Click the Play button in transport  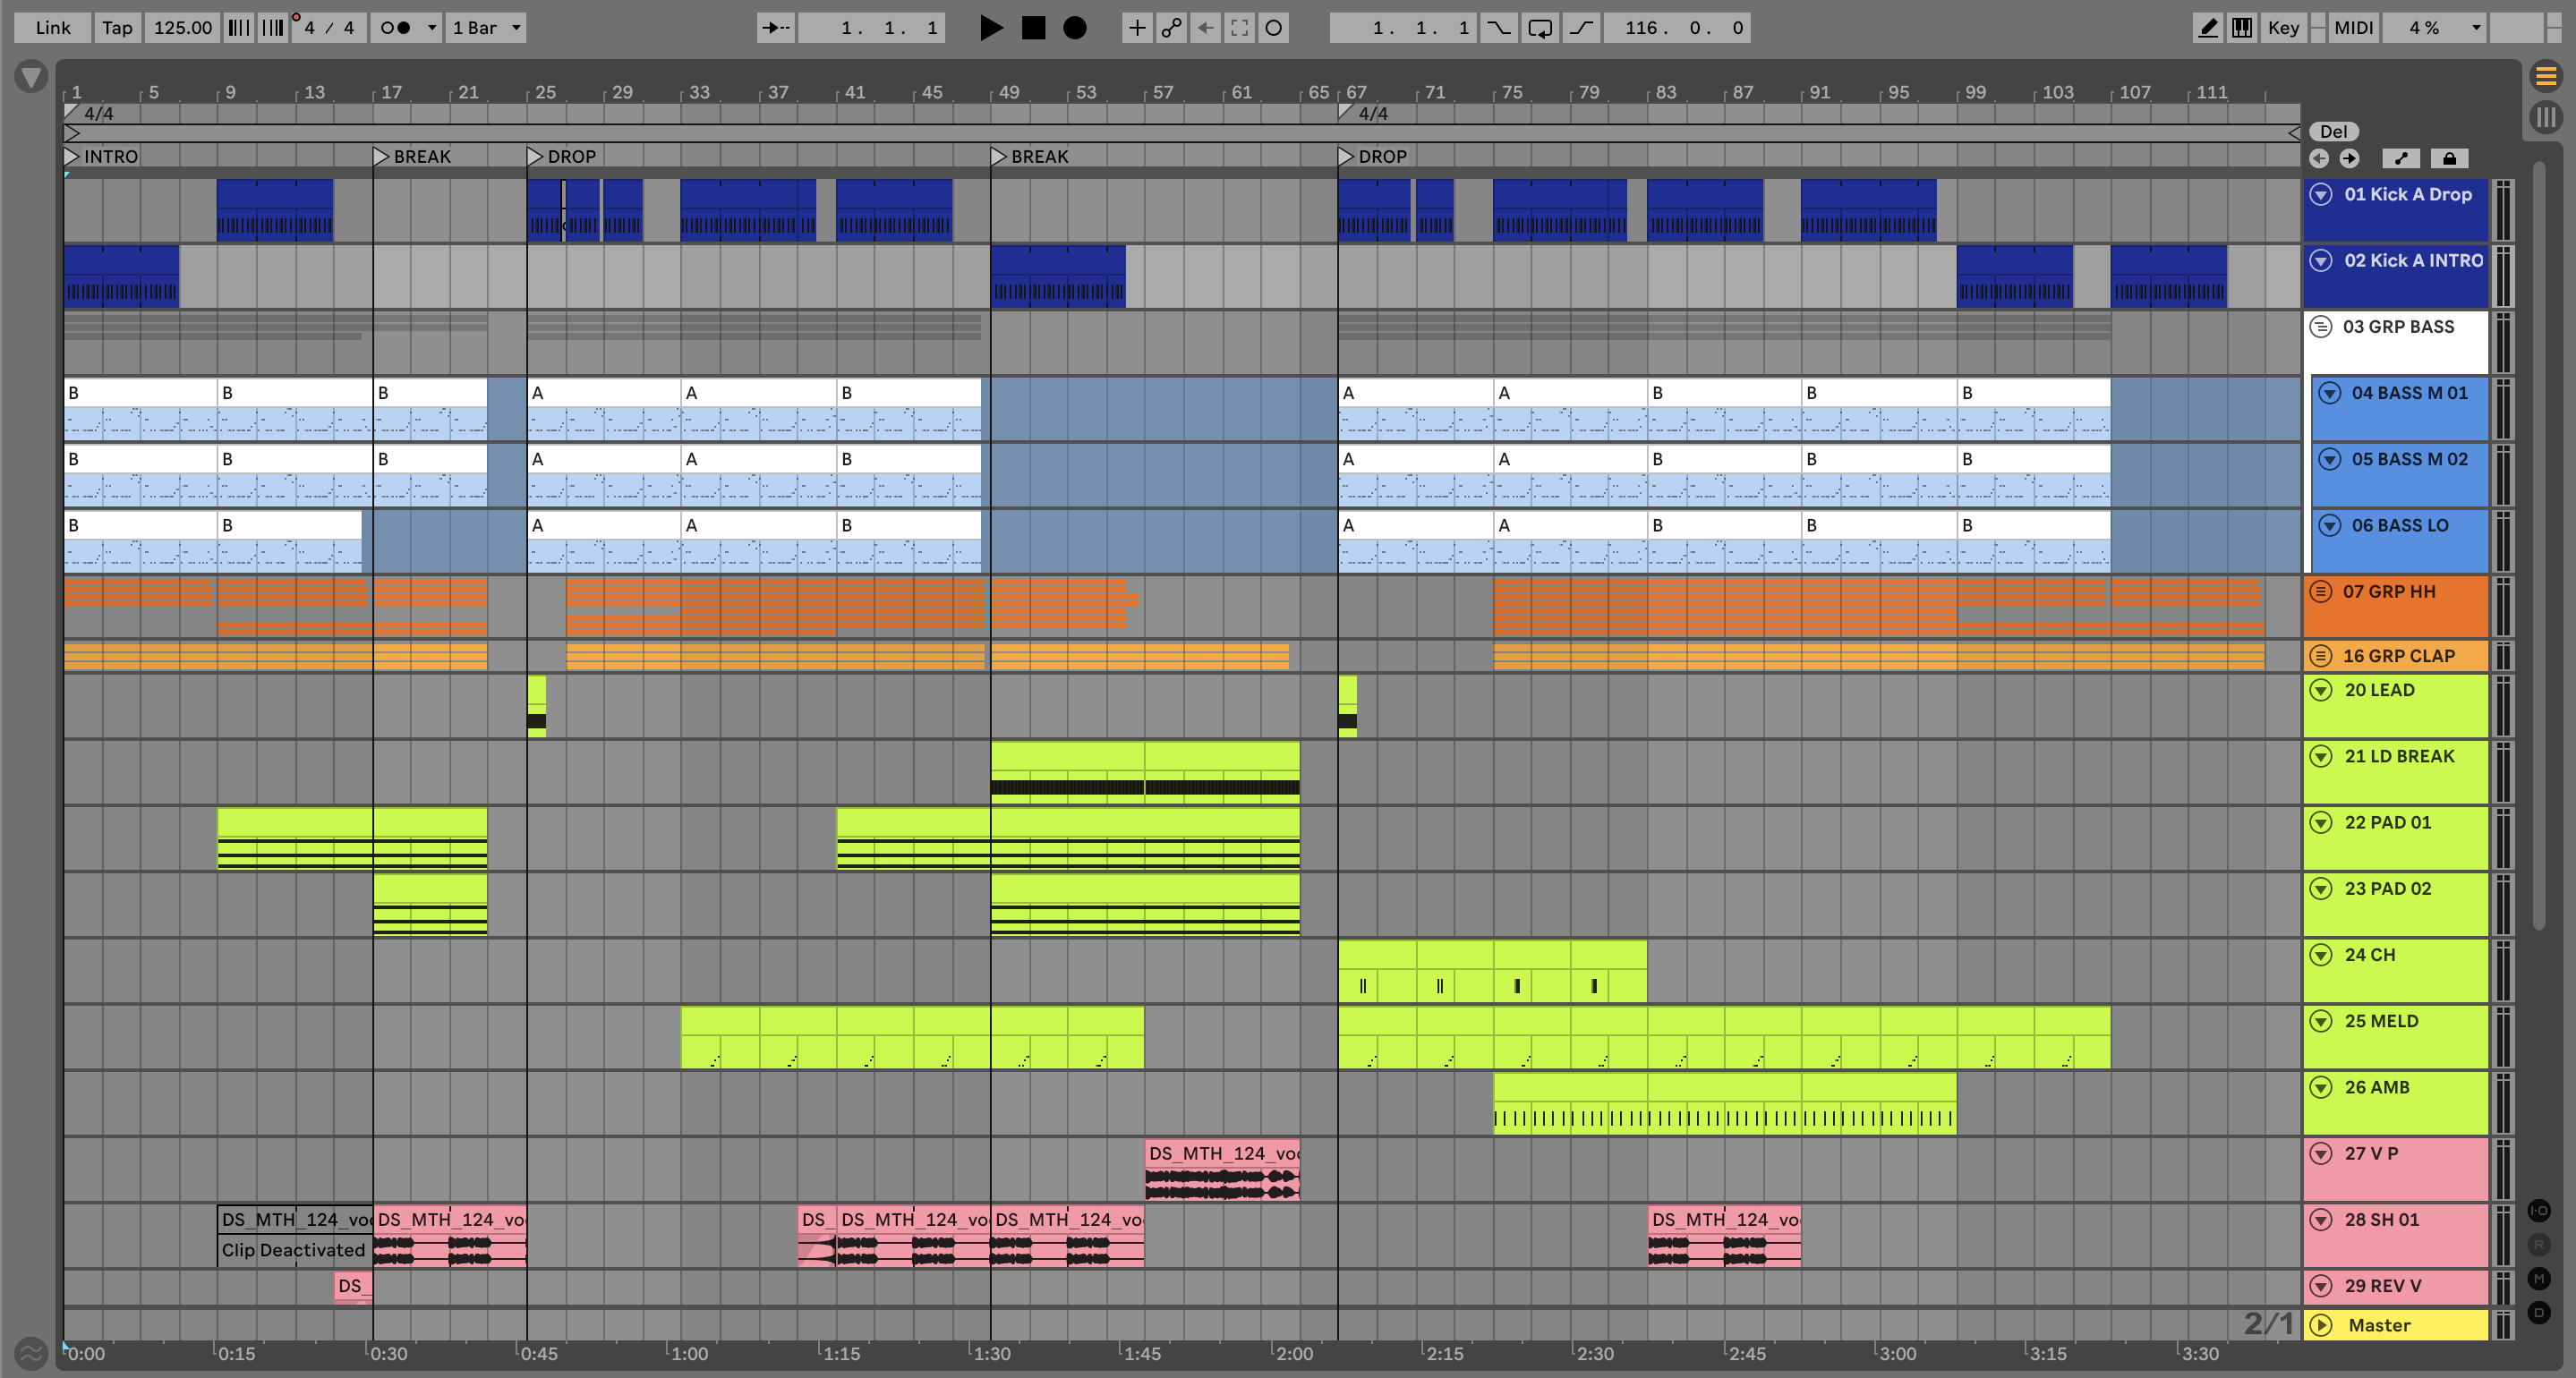point(990,27)
